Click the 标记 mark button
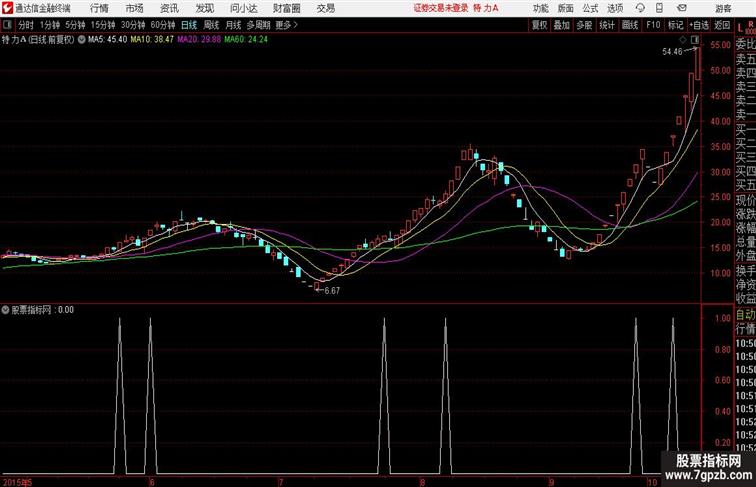Image resolution: width=756 pixels, height=487 pixels. pyautogui.click(x=675, y=25)
